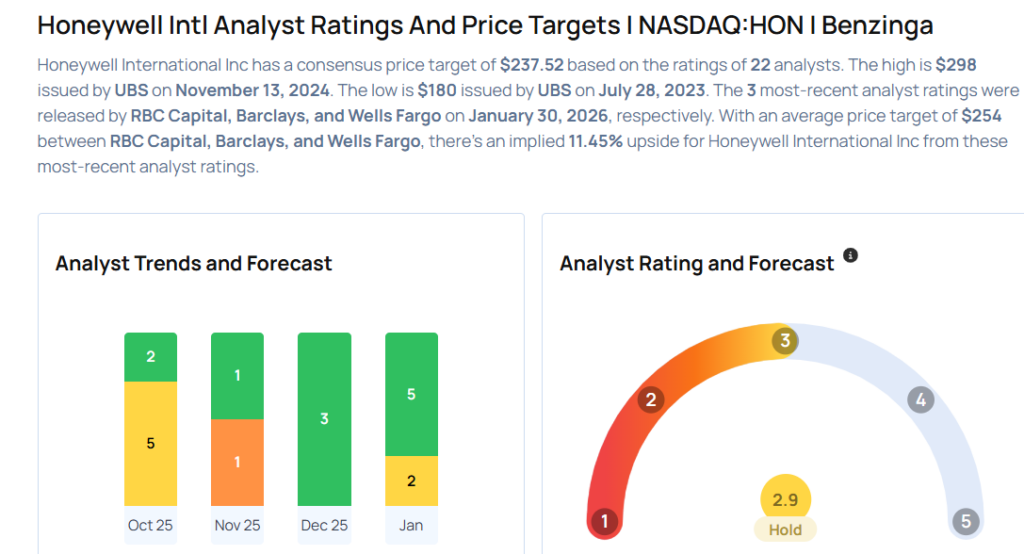Click the red number 1 gauge marker
This screenshot has height=554, width=1024.
(602, 521)
